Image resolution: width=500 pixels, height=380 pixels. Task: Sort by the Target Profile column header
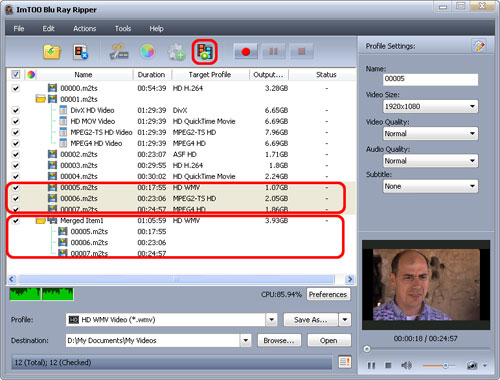coord(210,75)
